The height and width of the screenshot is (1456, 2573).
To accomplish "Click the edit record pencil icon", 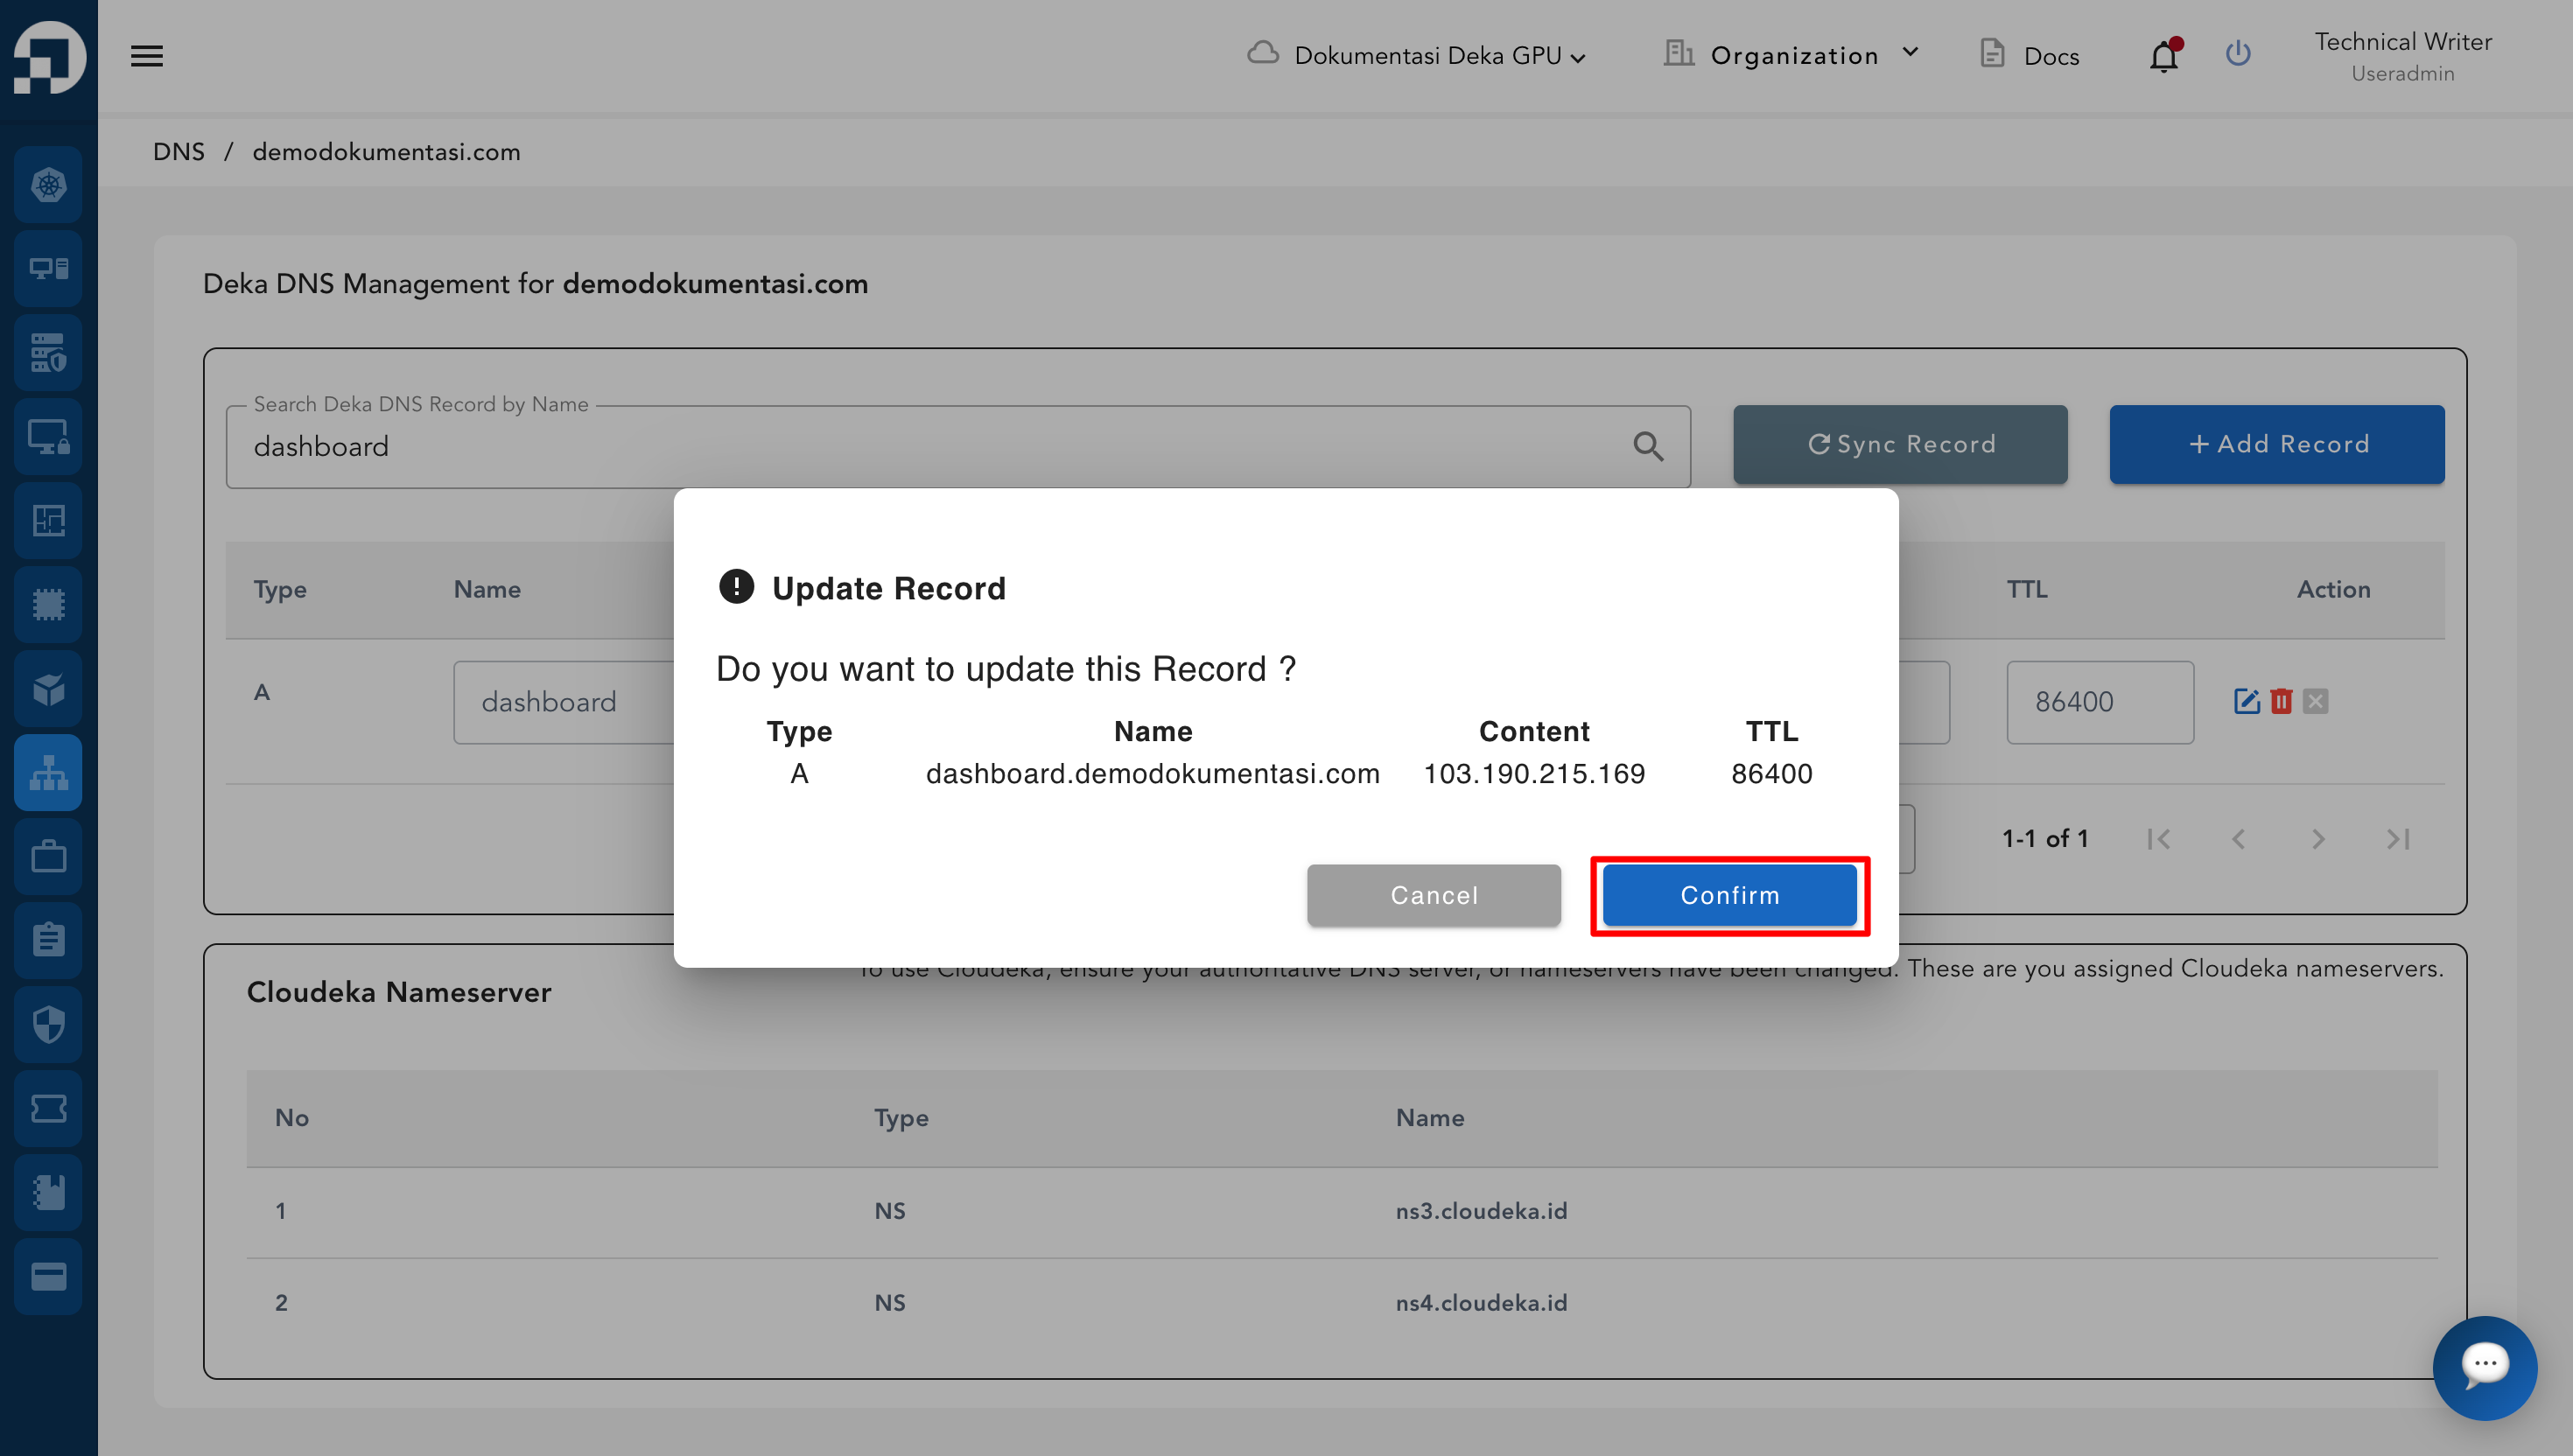I will point(2246,701).
